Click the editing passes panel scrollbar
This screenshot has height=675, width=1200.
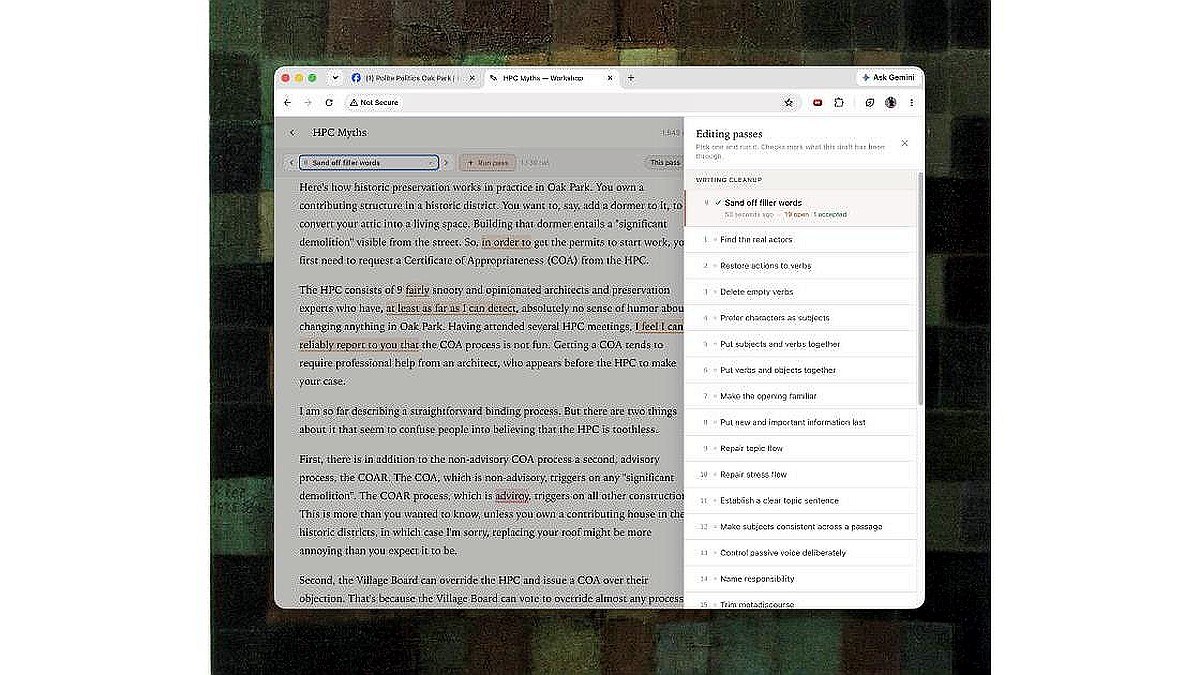[x=920, y=290]
